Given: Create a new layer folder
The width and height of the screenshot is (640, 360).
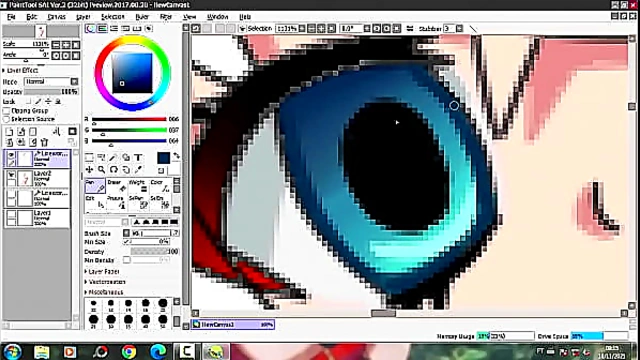Looking at the screenshot, I should [33, 131].
